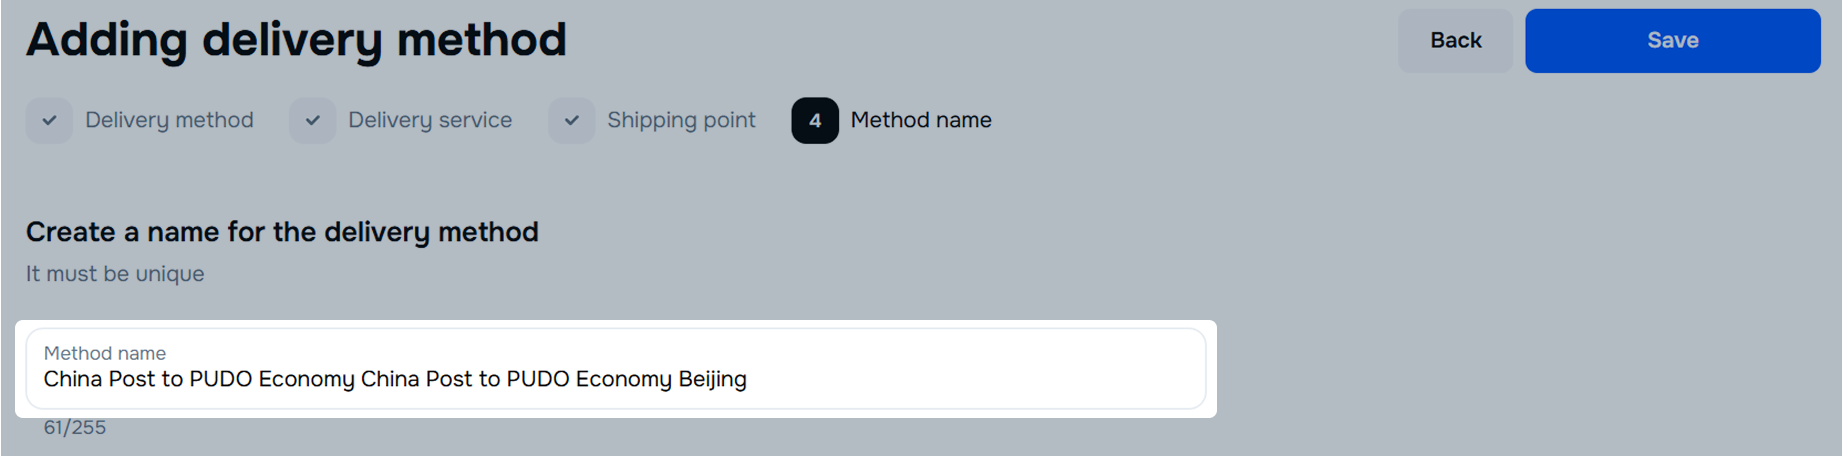Open the Delivery service step
Viewport: 1842px width, 456px height.
(x=430, y=121)
